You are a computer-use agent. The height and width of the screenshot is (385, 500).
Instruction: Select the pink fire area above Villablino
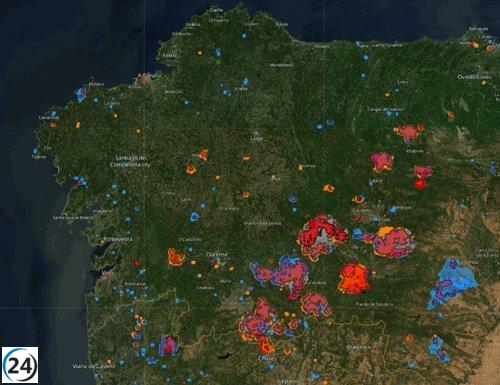click(x=409, y=132)
